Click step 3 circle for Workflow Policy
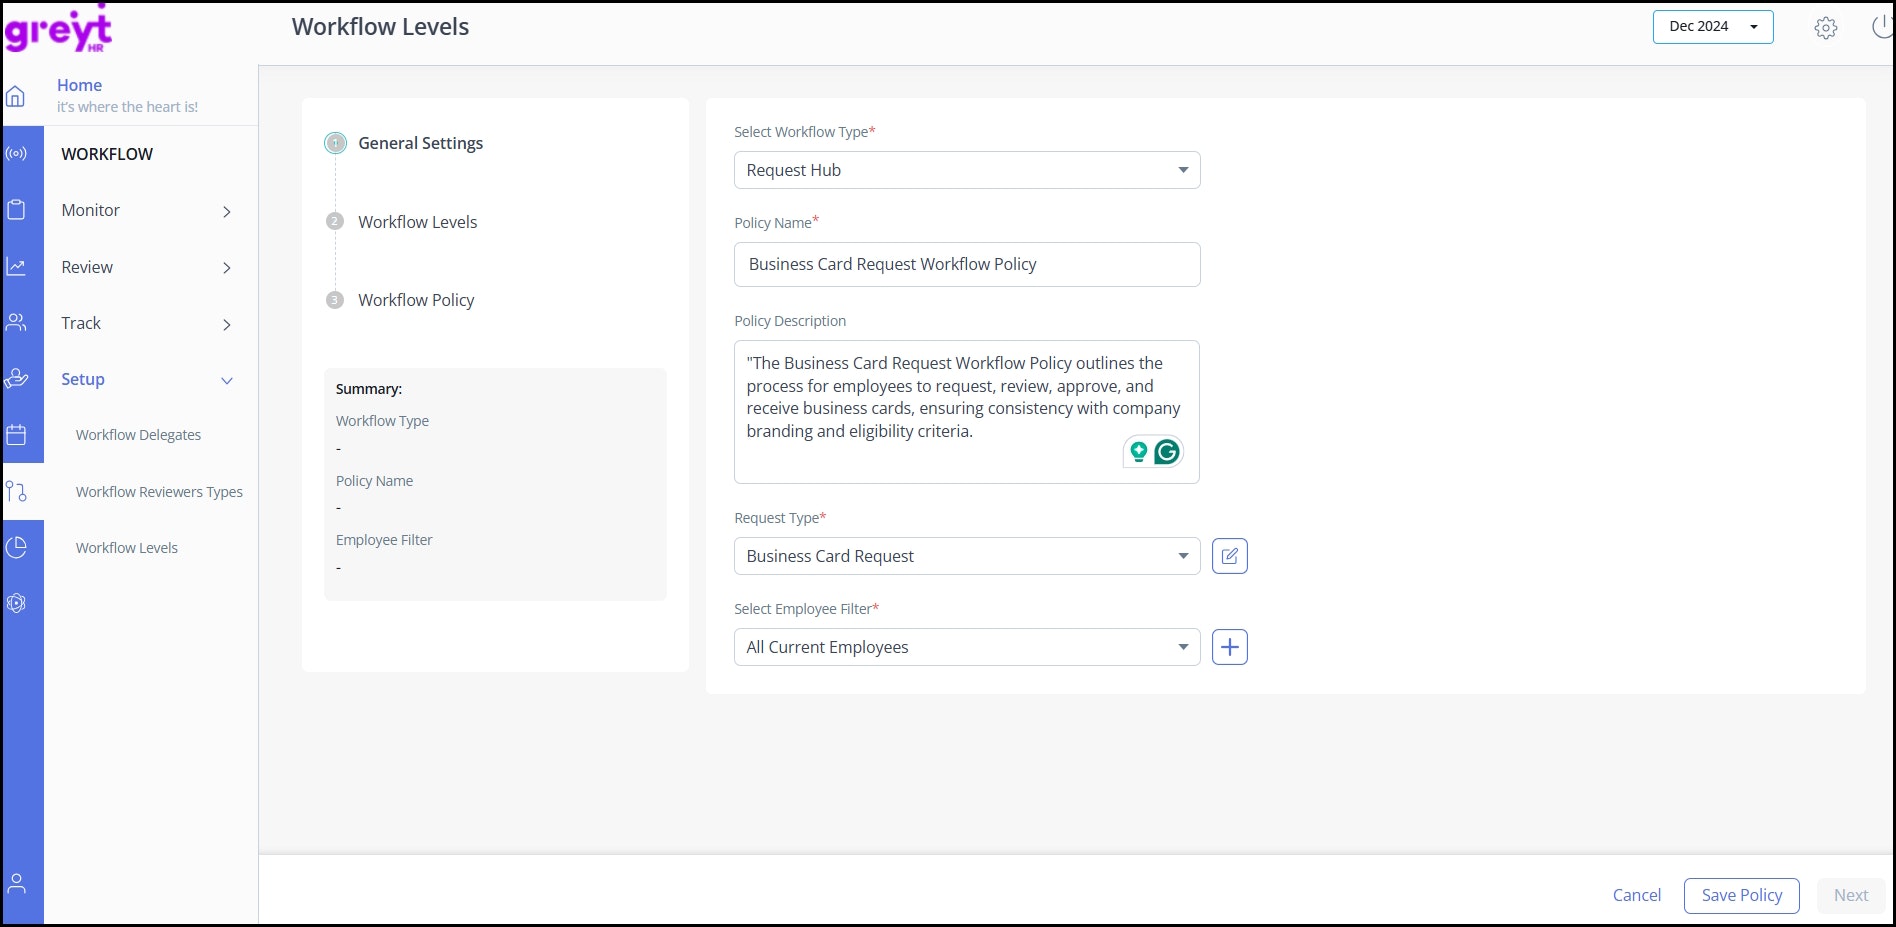Viewport: 1896px width, 927px height. point(335,300)
